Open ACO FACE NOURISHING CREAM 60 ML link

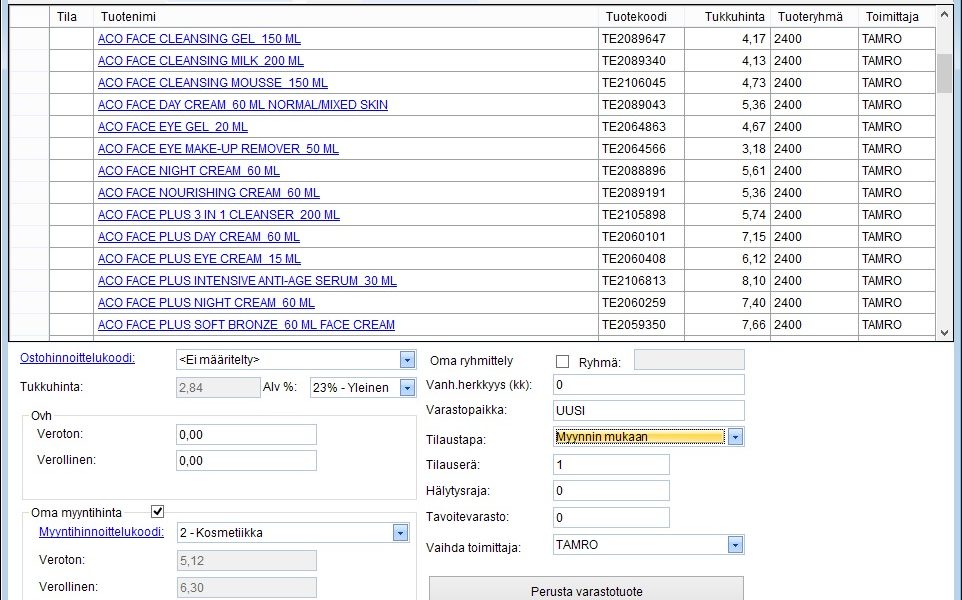[209, 193]
